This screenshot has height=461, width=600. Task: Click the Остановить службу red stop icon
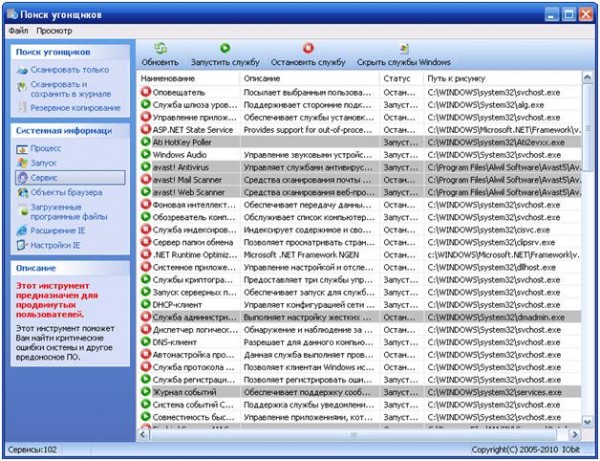click(x=308, y=48)
